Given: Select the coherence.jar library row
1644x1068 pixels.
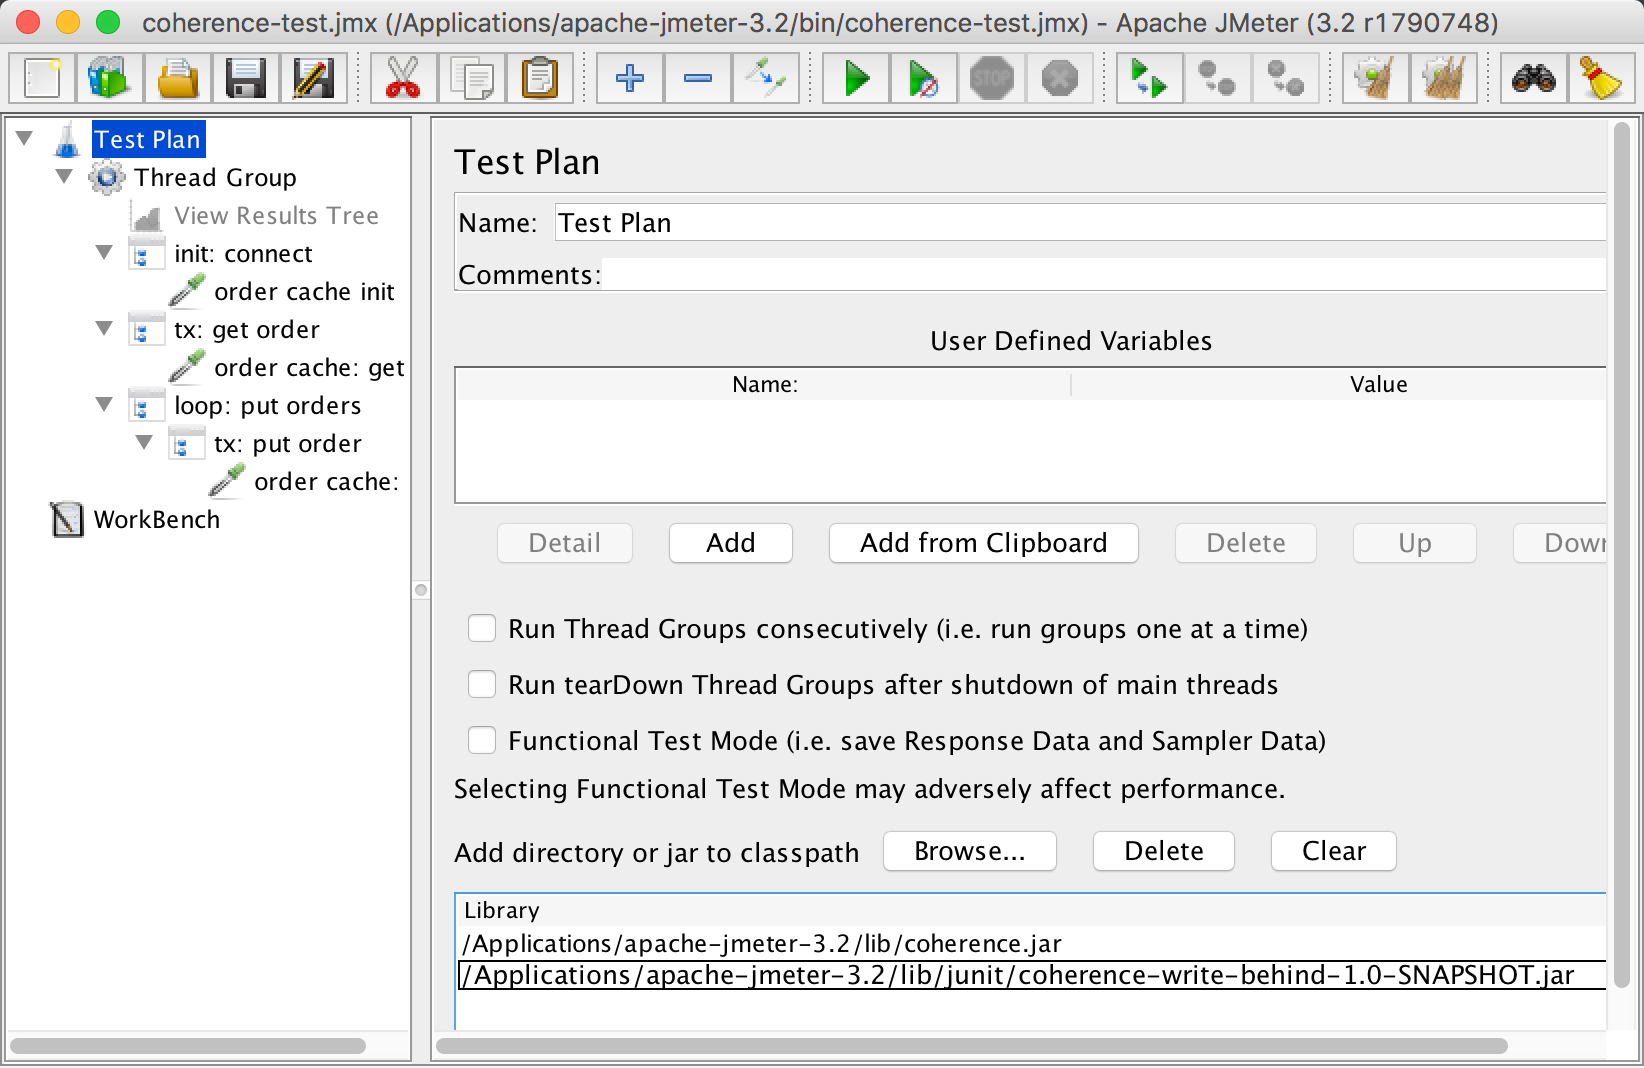Looking at the screenshot, I should tap(1032, 943).
